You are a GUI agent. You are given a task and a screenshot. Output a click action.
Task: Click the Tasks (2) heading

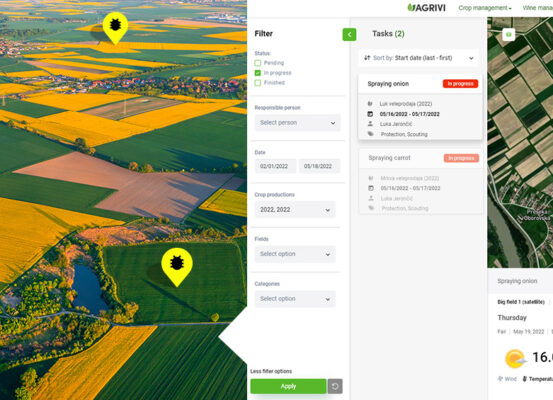click(x=388, y=34)
